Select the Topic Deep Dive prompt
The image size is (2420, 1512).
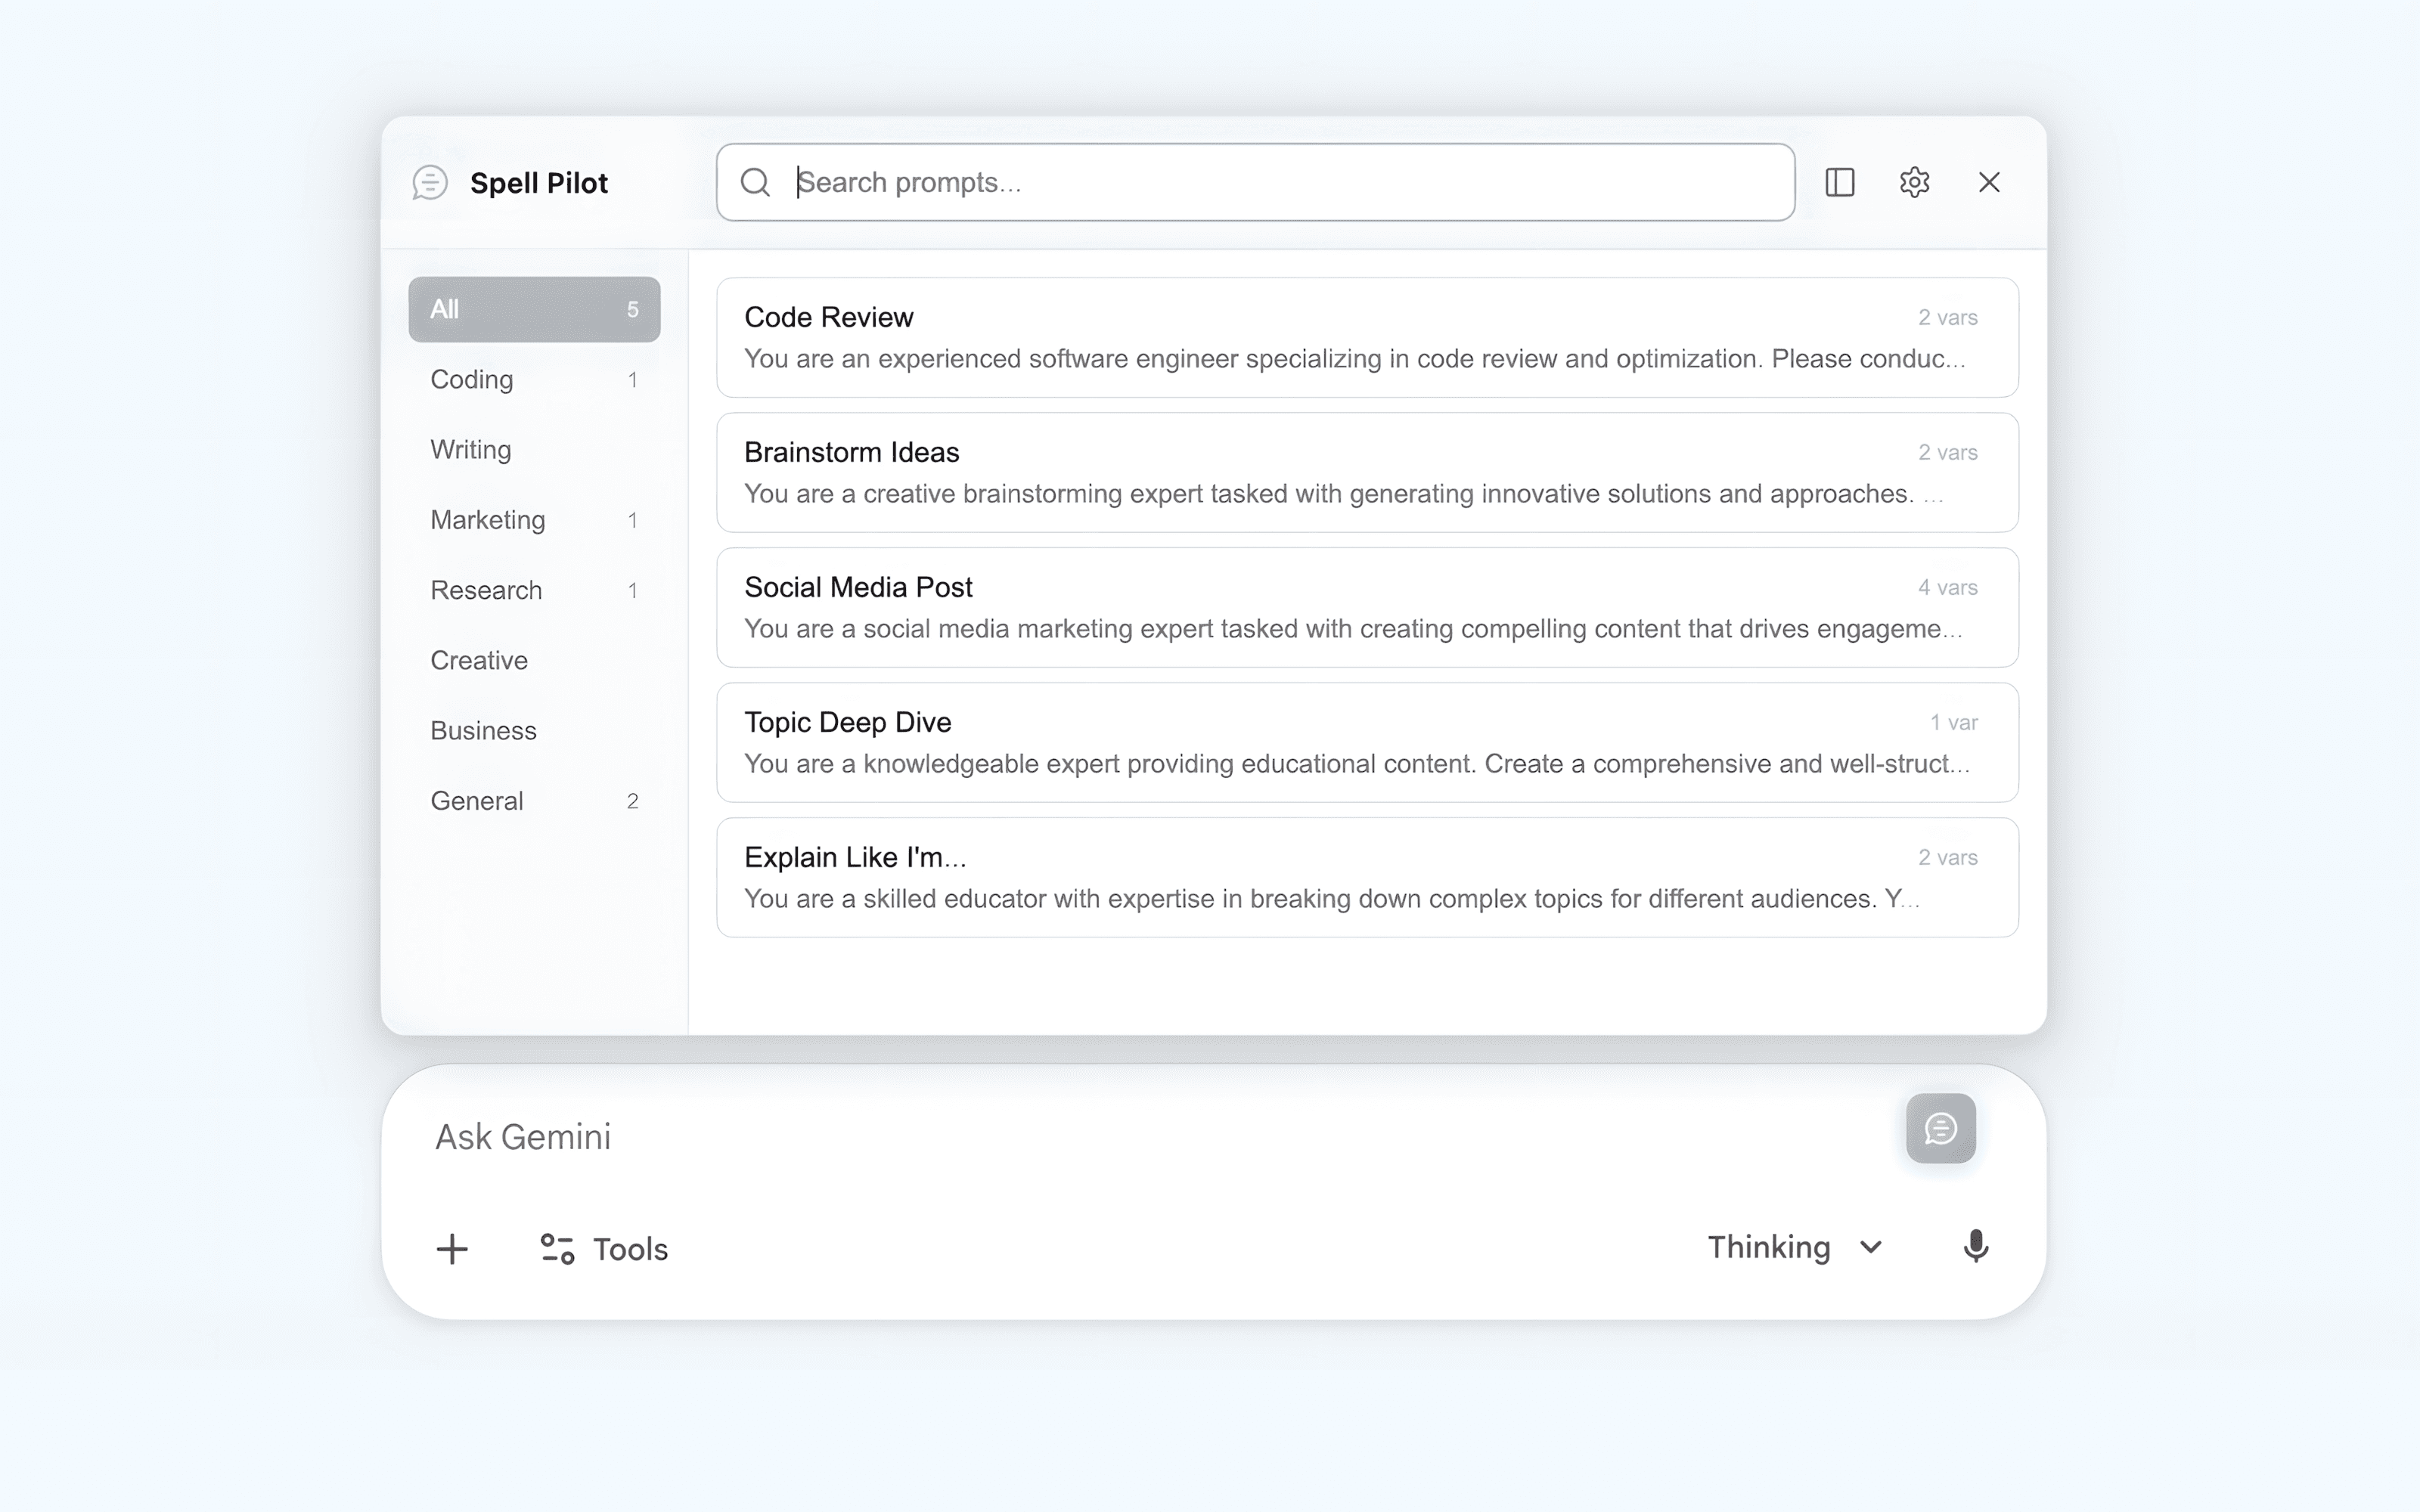pos(1366,743)
